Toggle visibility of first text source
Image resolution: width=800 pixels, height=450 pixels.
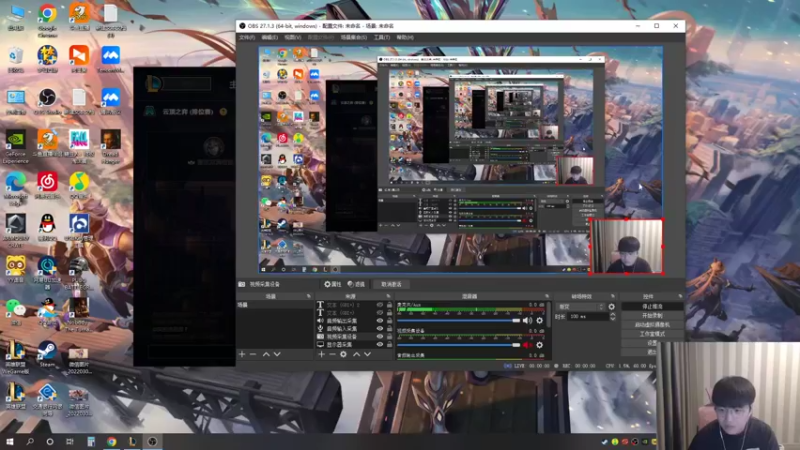click(380, 305)
